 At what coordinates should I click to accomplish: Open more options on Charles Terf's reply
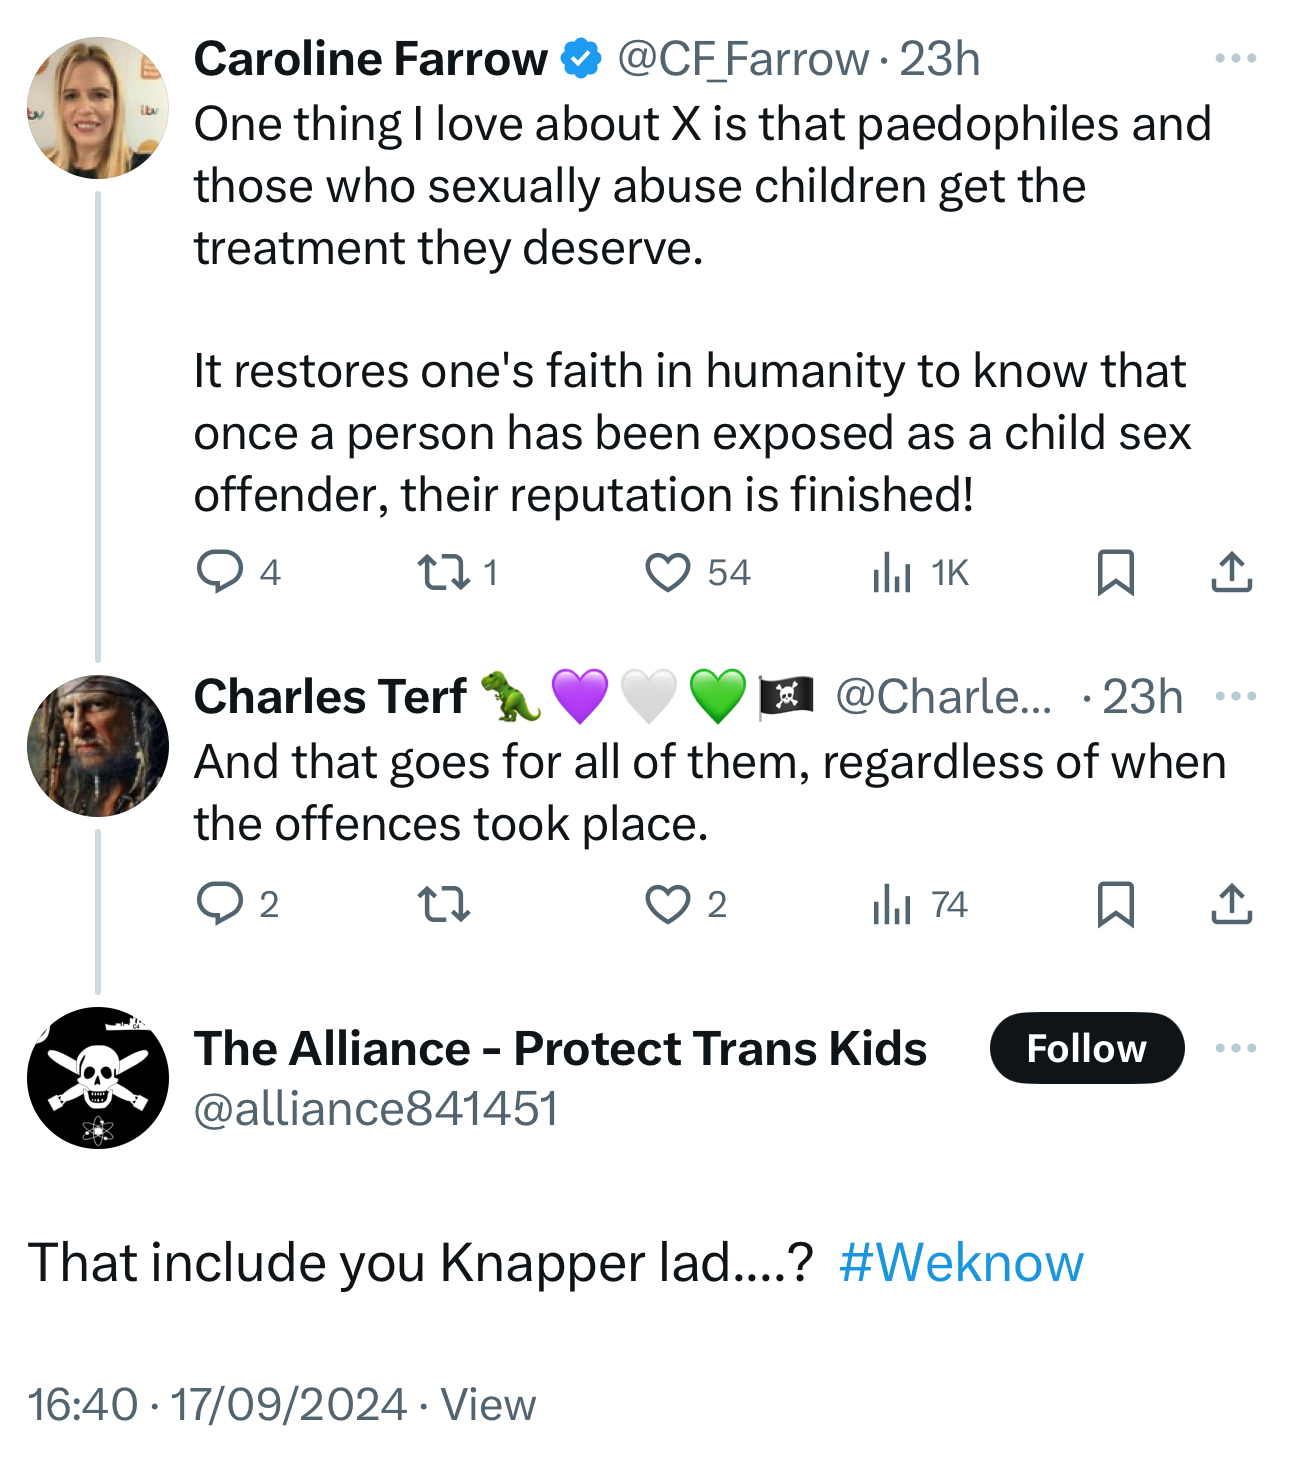tap(1235, 696)
